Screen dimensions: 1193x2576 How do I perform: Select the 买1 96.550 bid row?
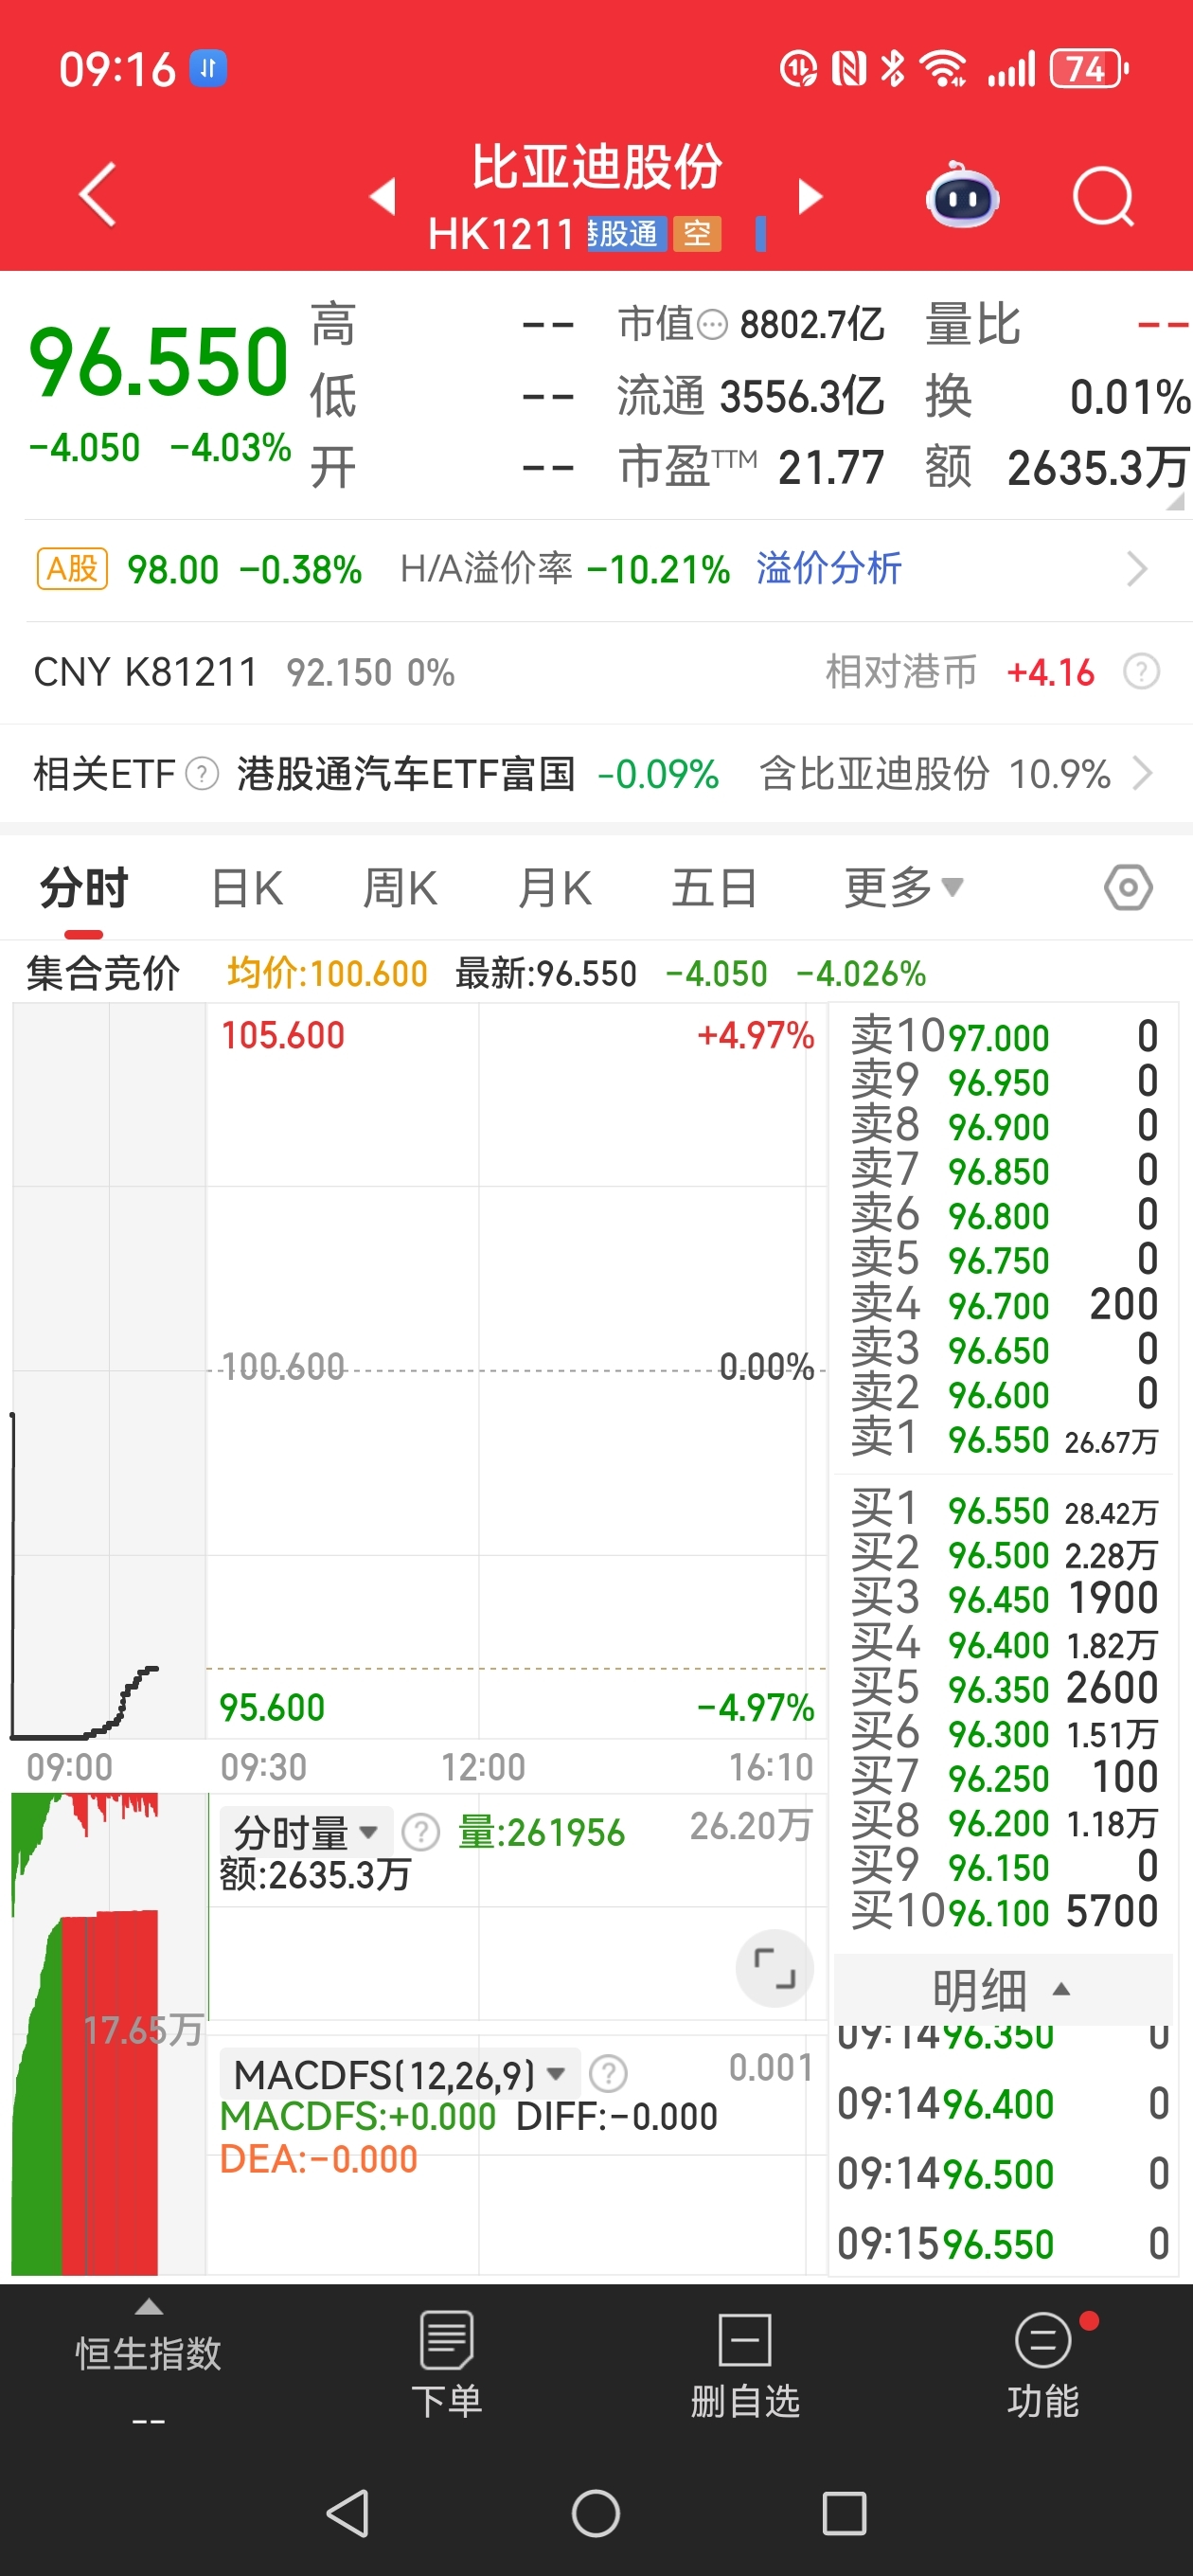point(1003,1510)
